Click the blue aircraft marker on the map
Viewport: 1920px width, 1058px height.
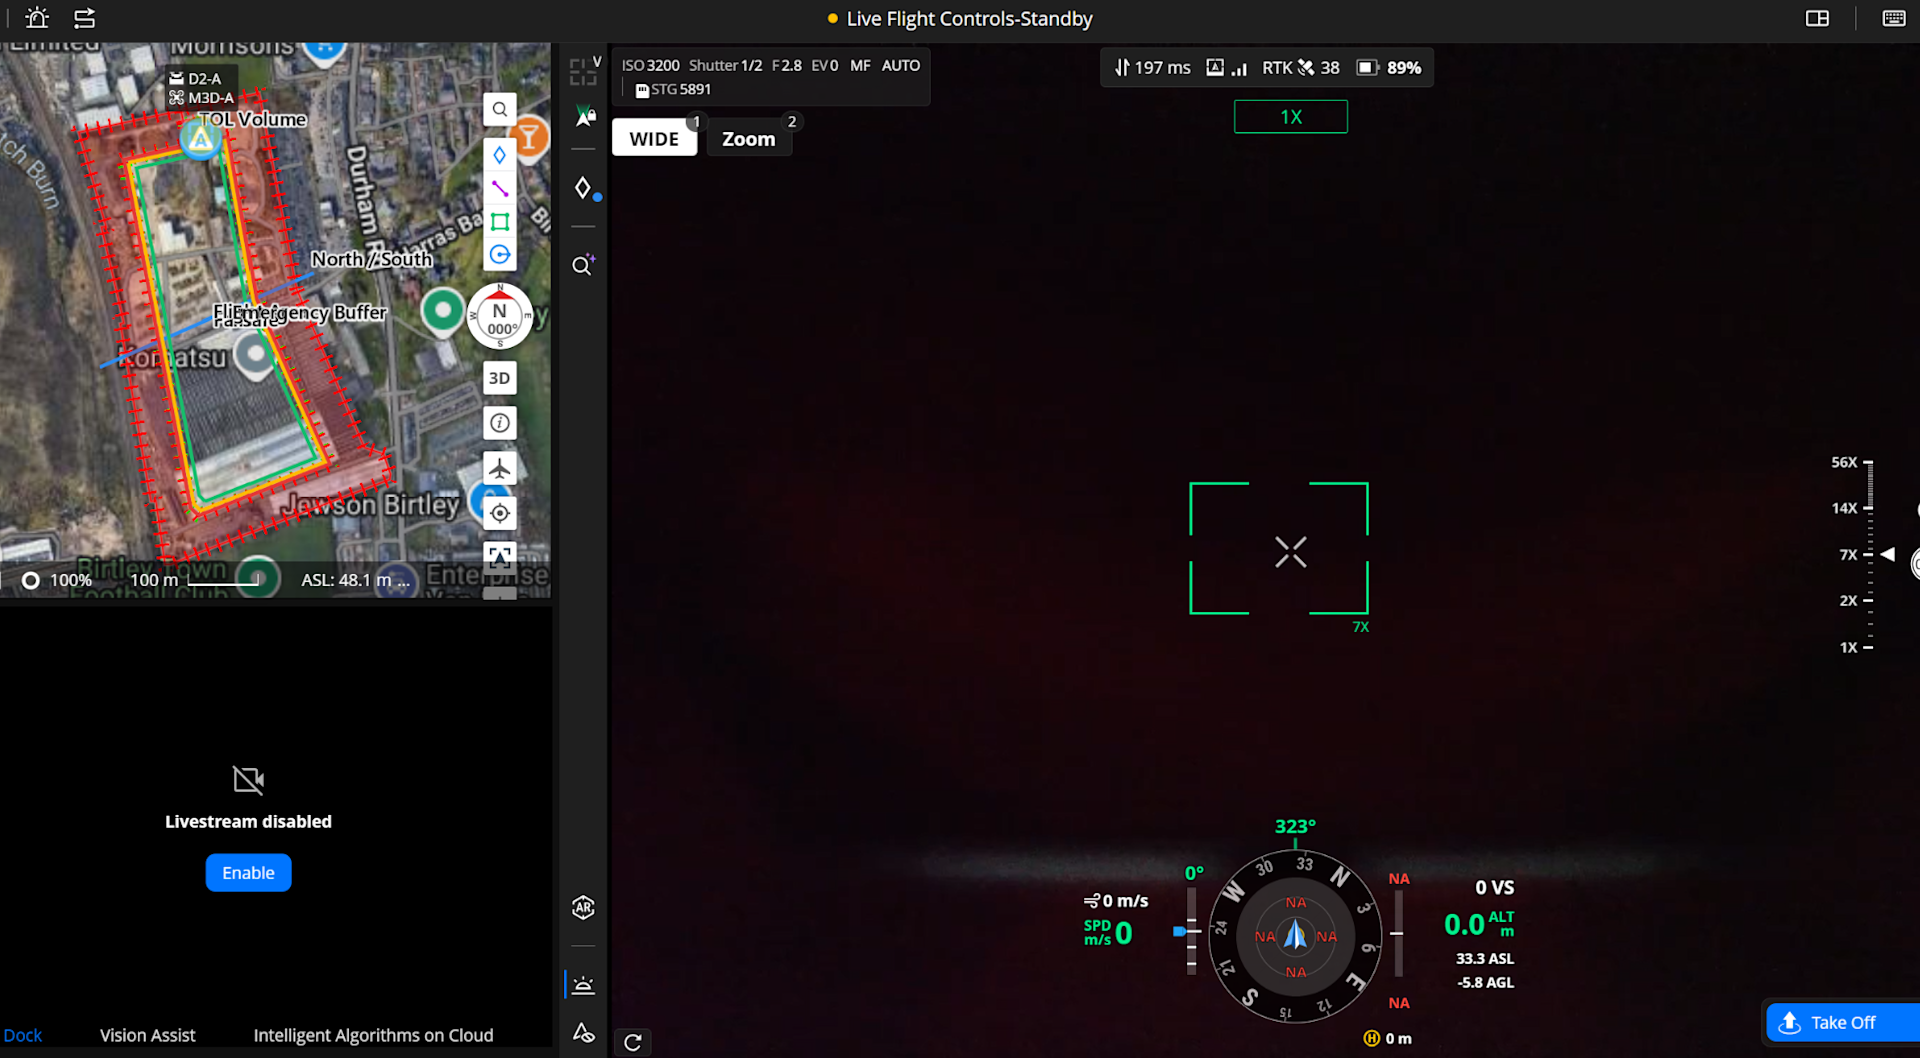pyautogui.click(x=201, y=139)
